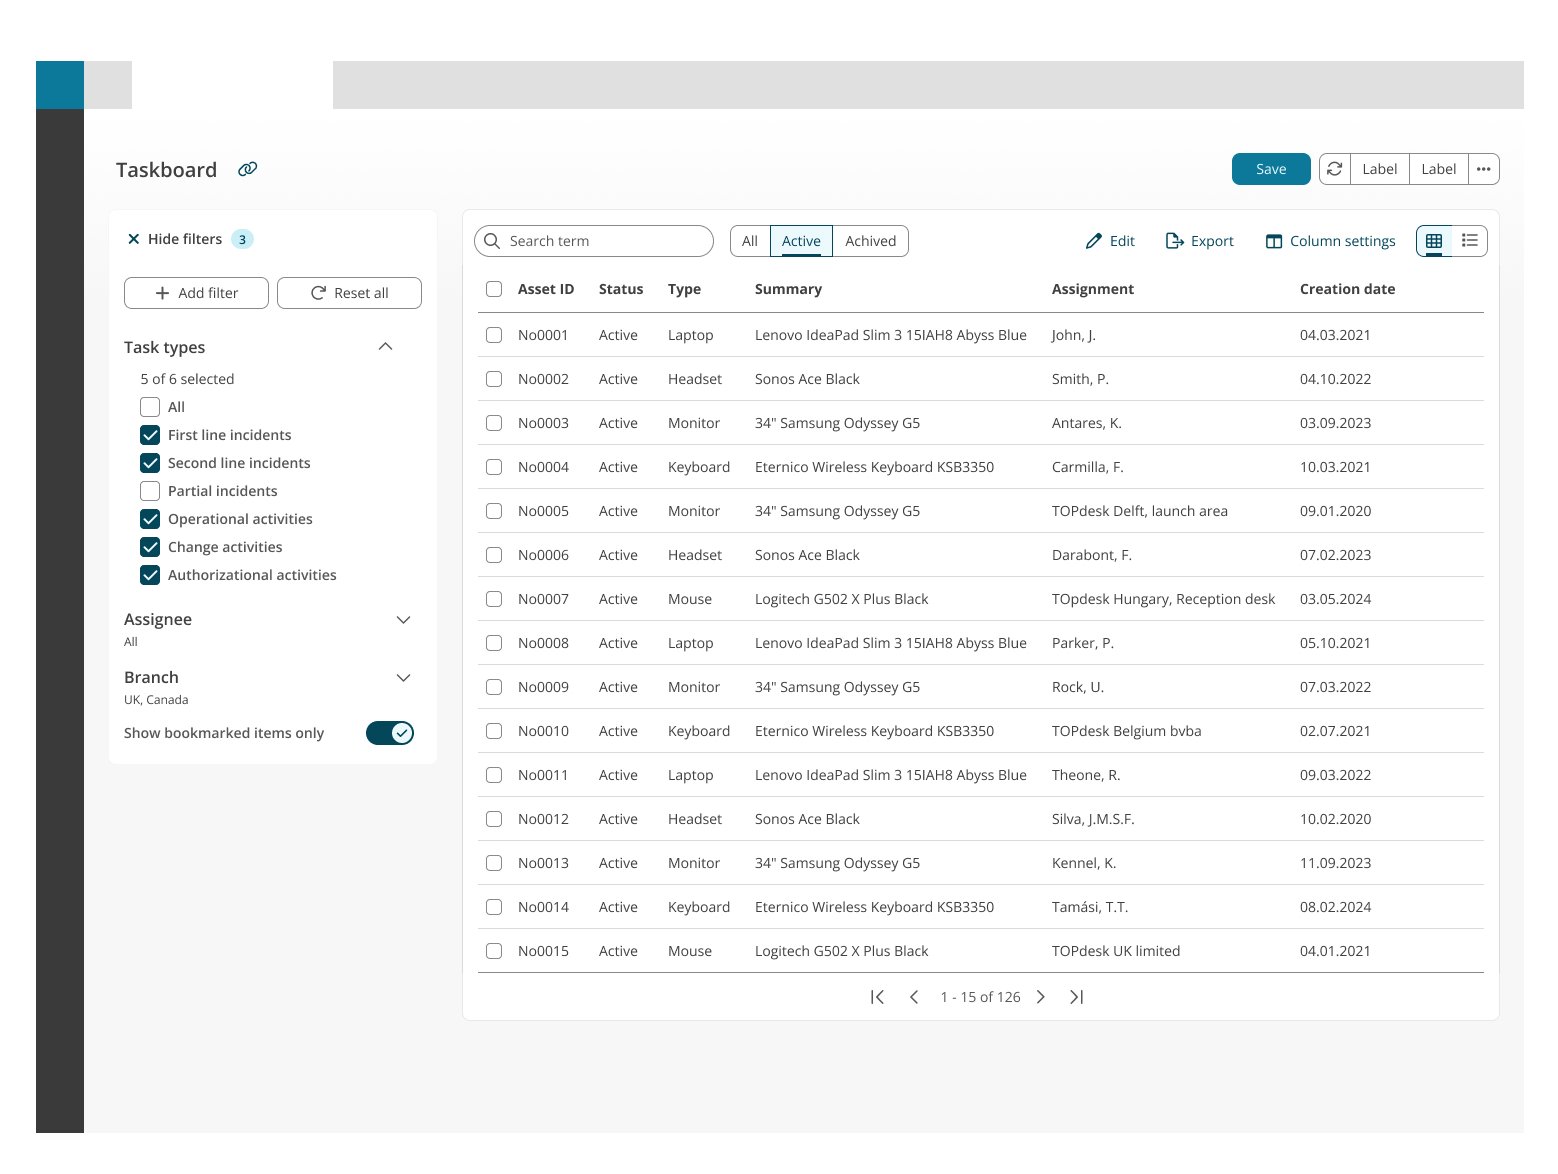Click the Summary column header
Viewport: 1558px width, 1174px height.
tap(788, 289)
